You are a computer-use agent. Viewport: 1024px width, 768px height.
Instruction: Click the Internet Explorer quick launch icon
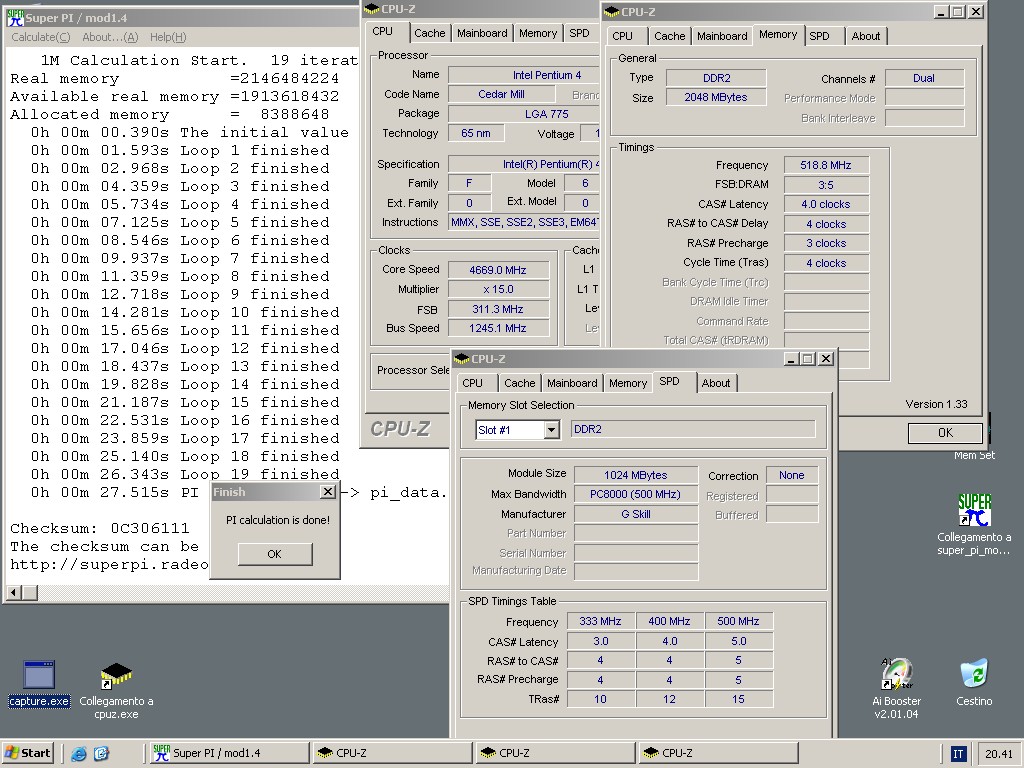(x=78, y=754)
